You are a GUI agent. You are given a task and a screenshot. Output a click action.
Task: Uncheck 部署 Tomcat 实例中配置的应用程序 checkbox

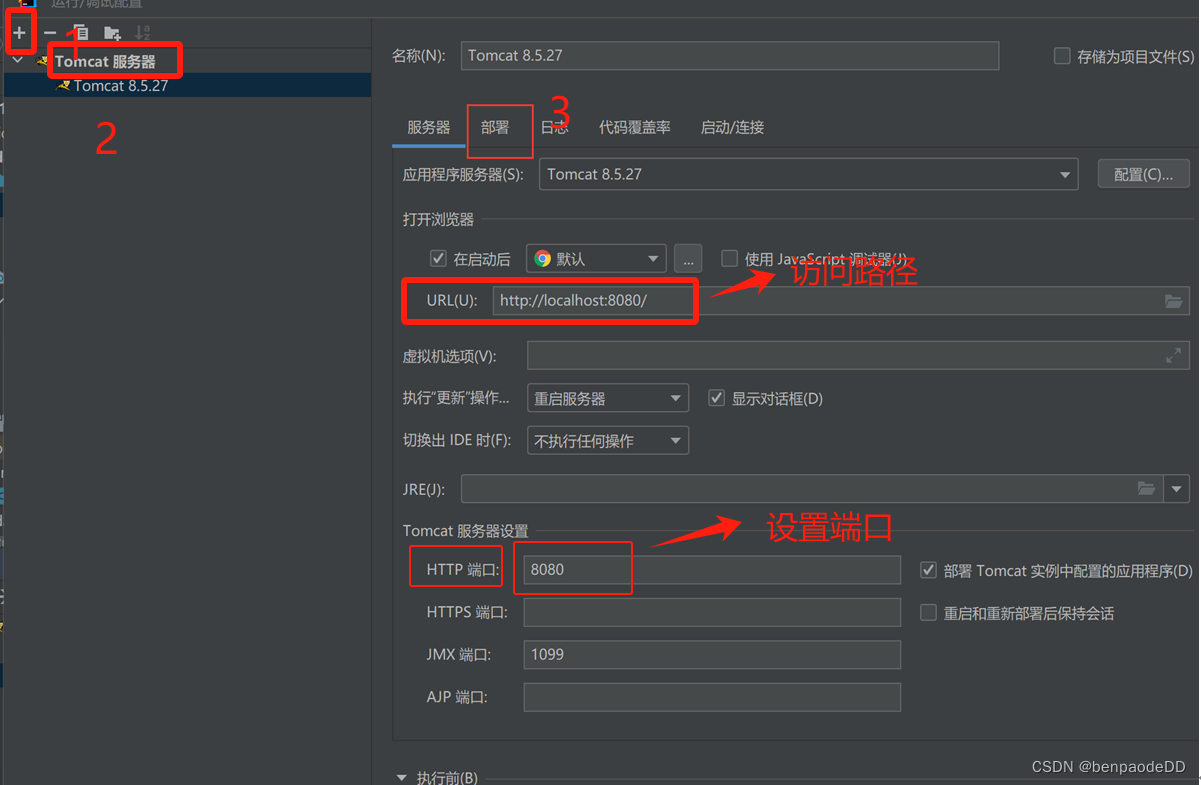(x=928, y=570)
